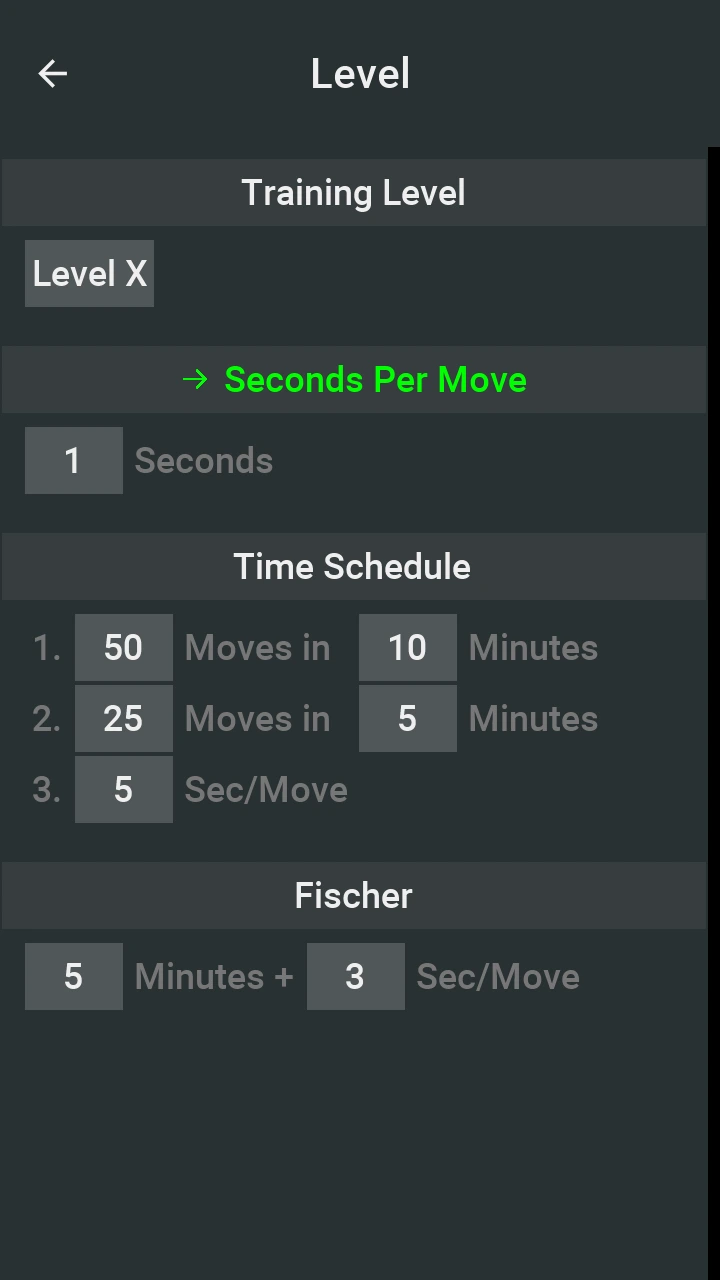Image resolution: width=720 pixels, height=1280 pixels.
Task: Click the Level page title
Action: coord(360,74)
